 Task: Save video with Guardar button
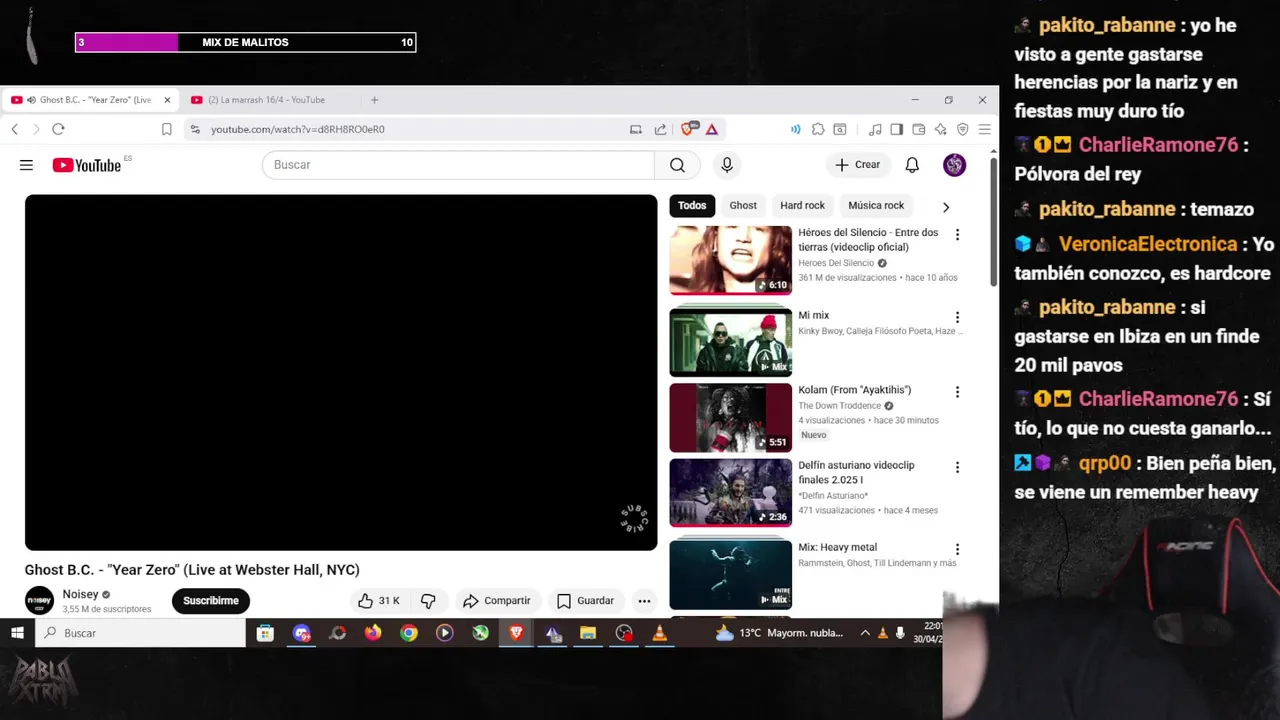pyautogui.click(x=586, y=601)
